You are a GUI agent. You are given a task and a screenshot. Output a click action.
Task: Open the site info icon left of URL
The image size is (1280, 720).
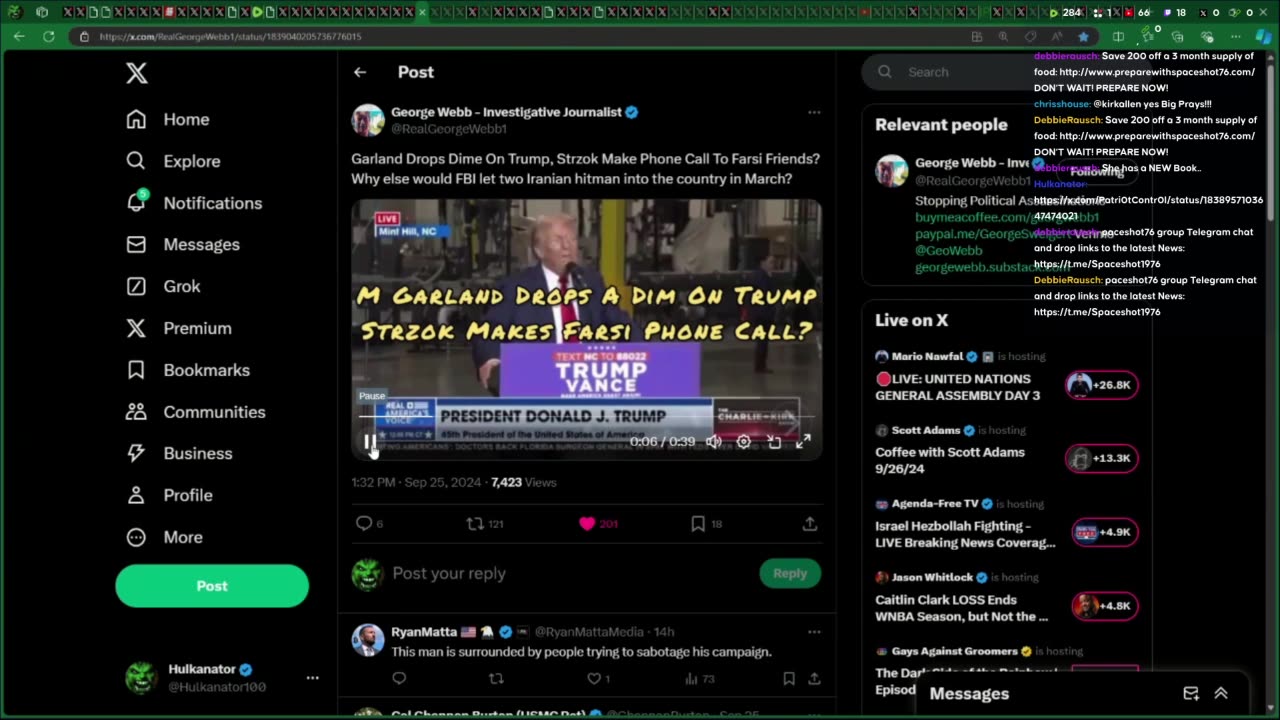tap(85, 36)
